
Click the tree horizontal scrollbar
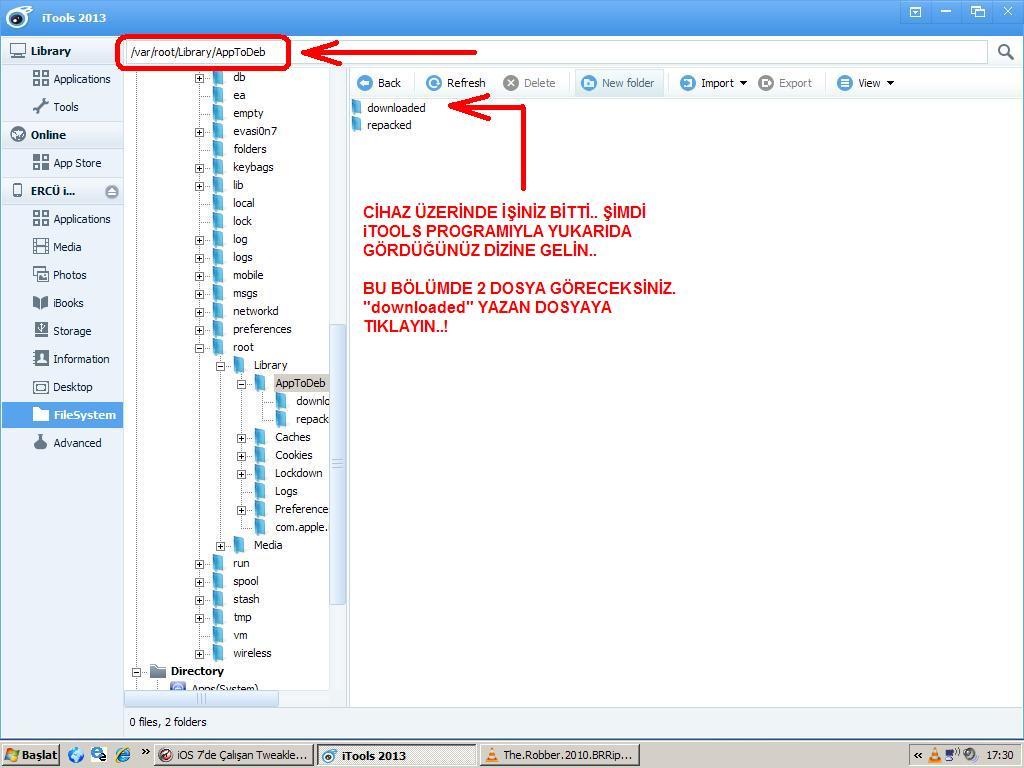coord(201,699)
